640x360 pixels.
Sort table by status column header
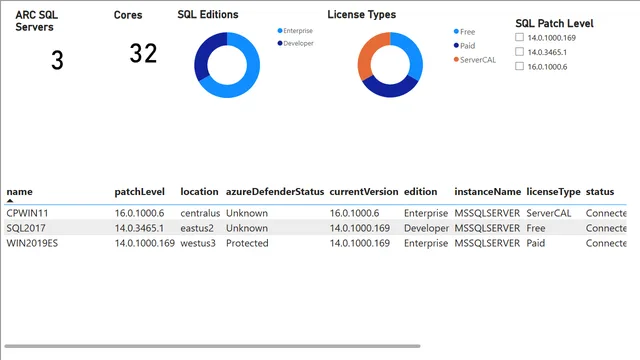[x=600, y=191]
